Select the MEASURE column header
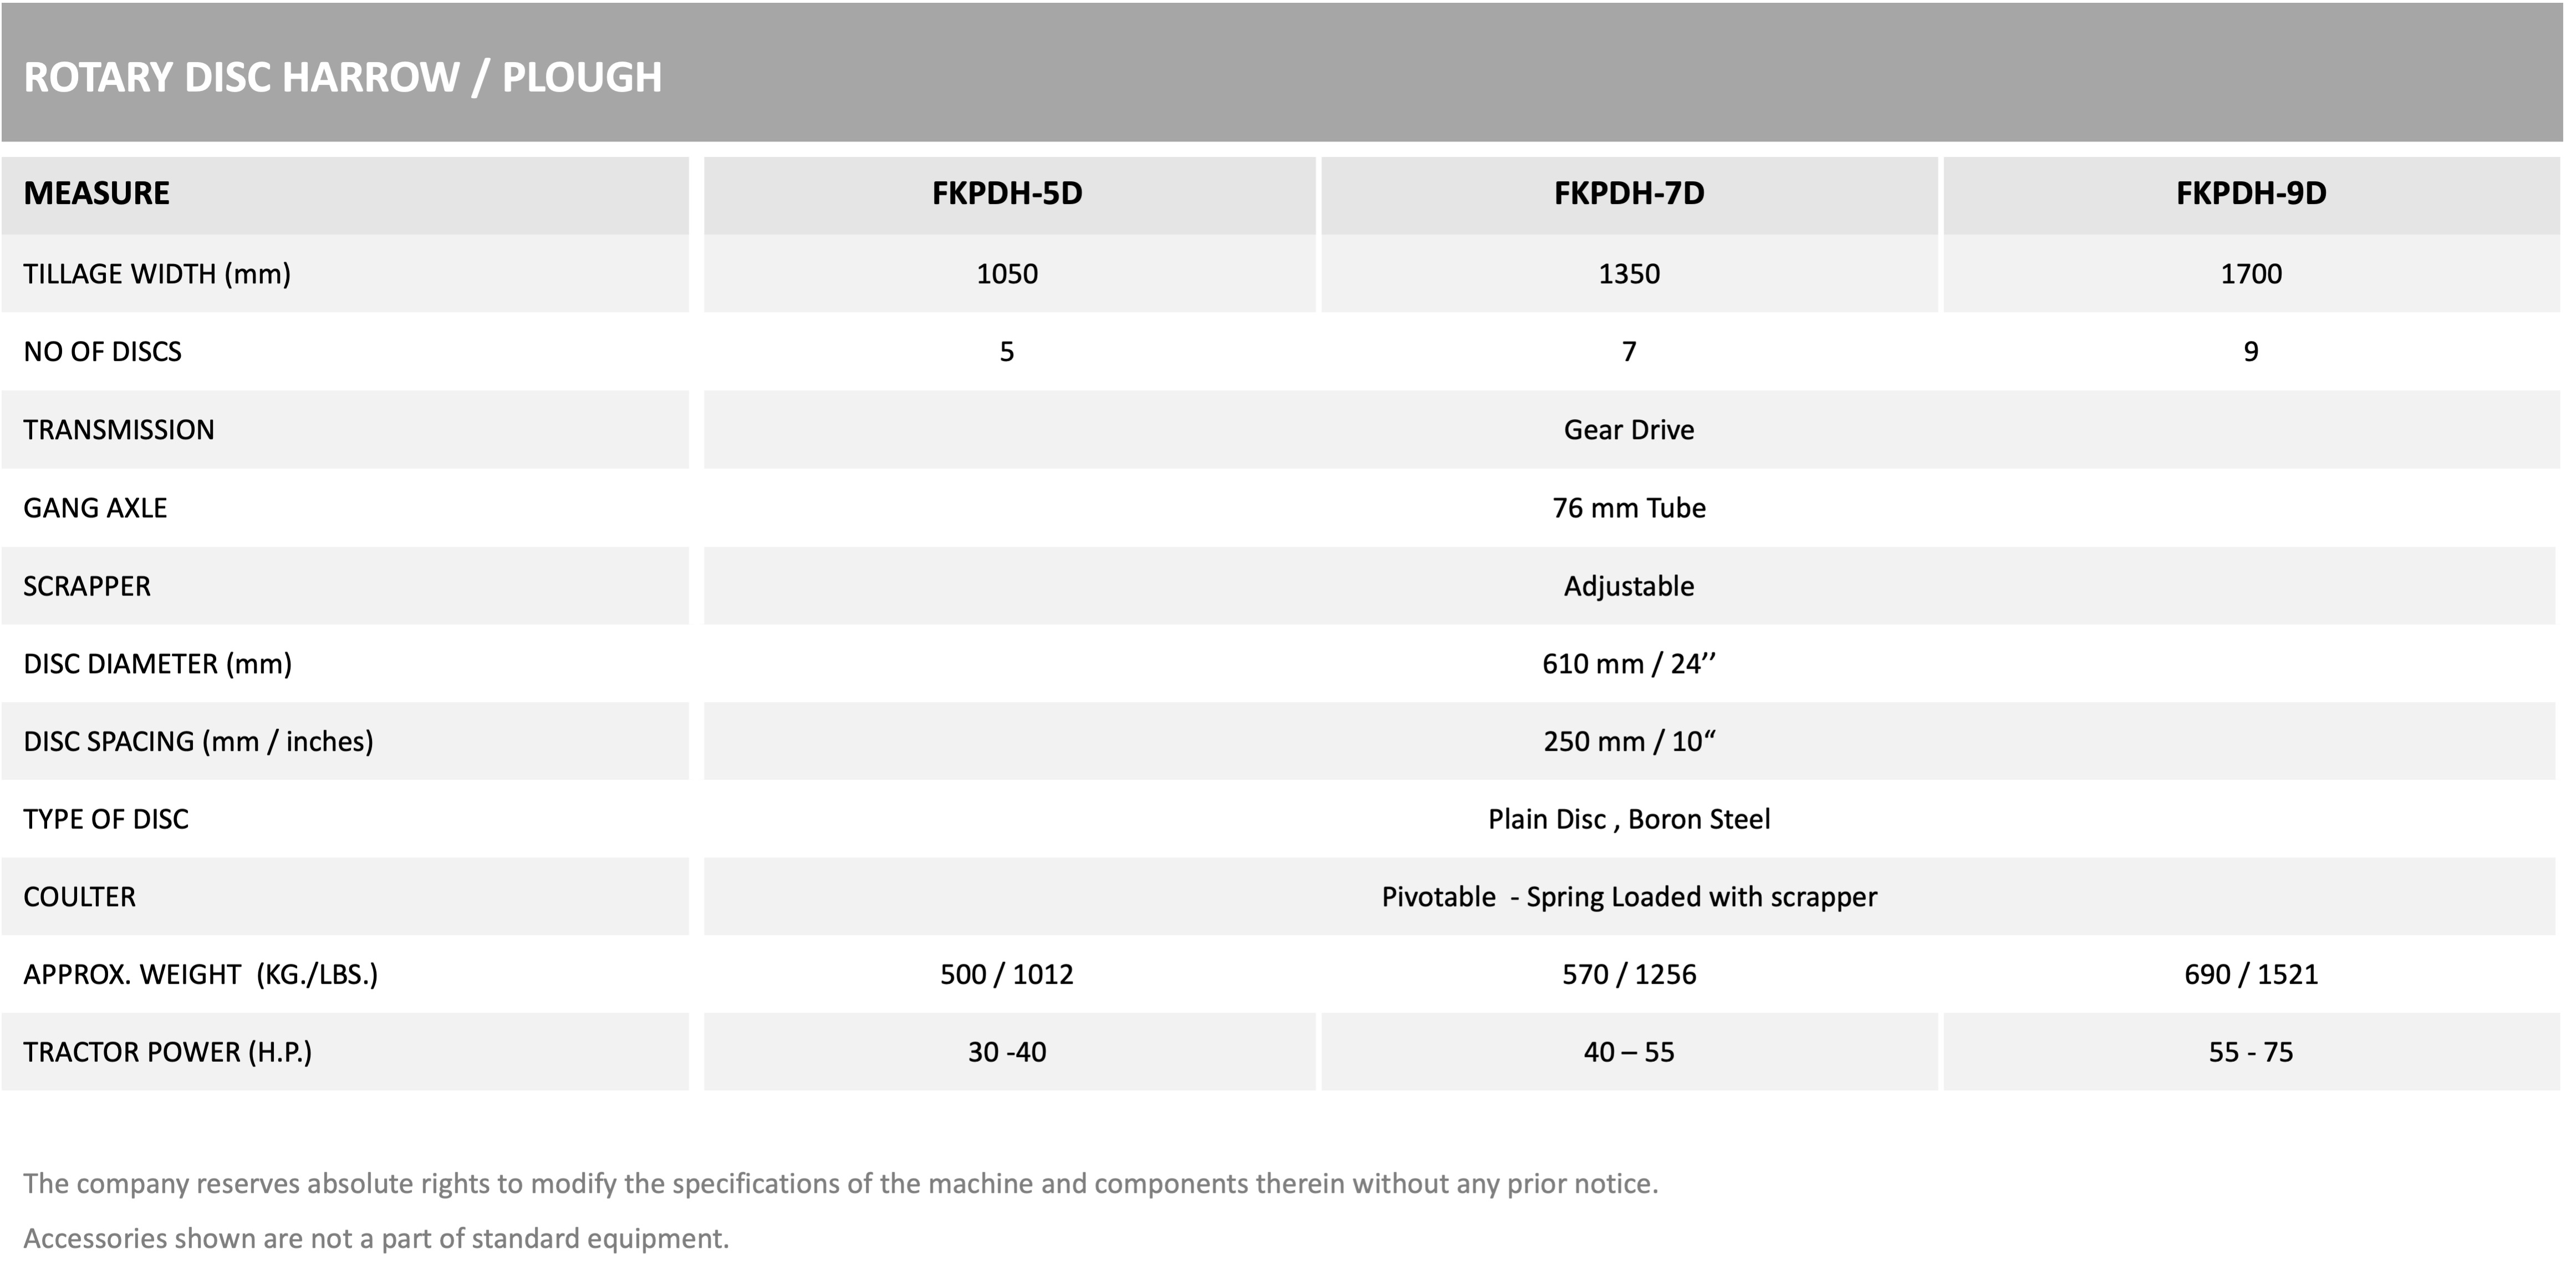Viewport: 2576px width, 1278px height. tap(97, 193)
